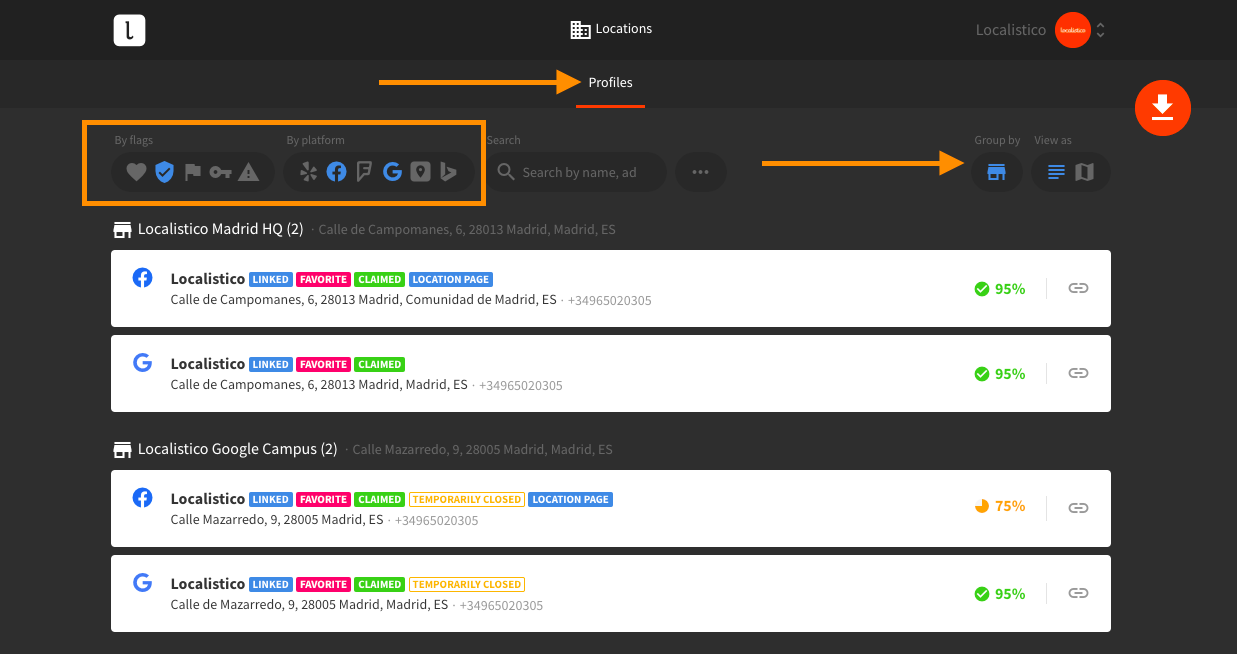This screenshot has height=654, width=1237.
Task: Open link icon for Google Campus Facebook profile
Action: [x=1078, y=508]
